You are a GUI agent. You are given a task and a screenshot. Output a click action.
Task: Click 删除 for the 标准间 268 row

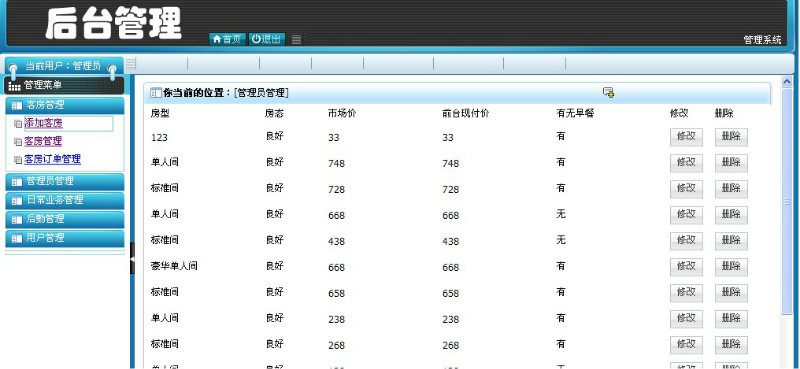coord(731,345)
